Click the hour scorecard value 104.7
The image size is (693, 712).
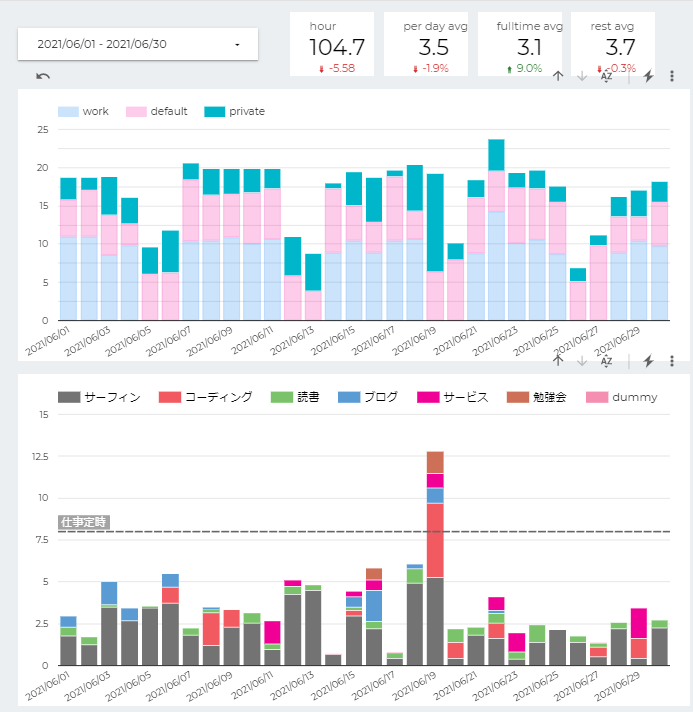tap(337, 48)
